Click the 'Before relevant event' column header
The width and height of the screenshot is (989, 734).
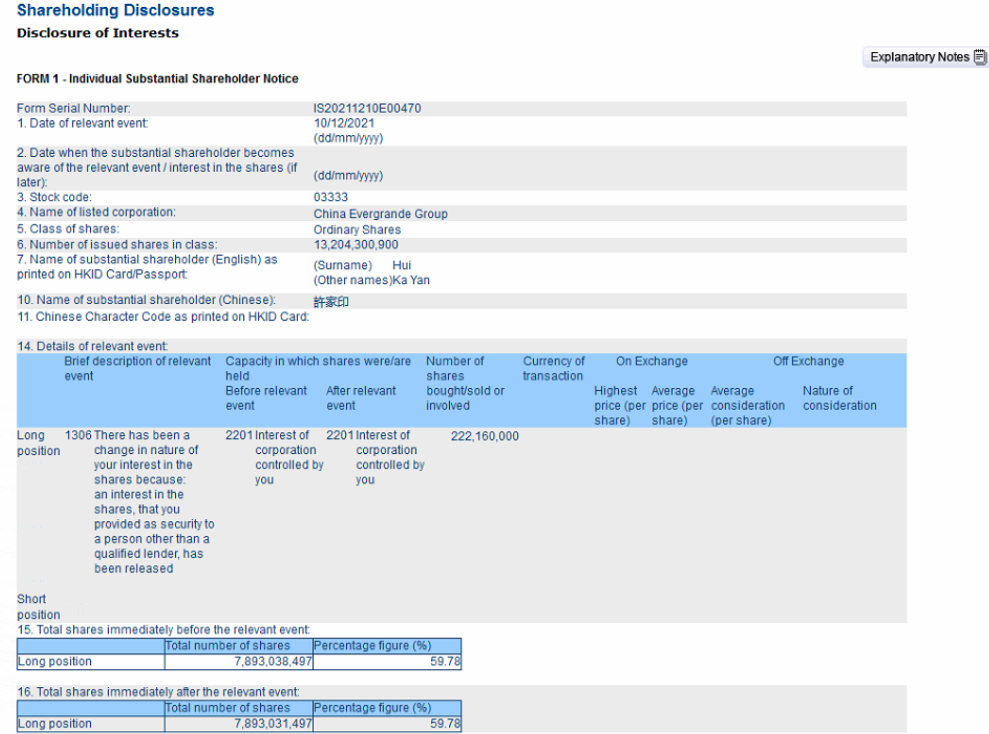click(x=266, y=398)
